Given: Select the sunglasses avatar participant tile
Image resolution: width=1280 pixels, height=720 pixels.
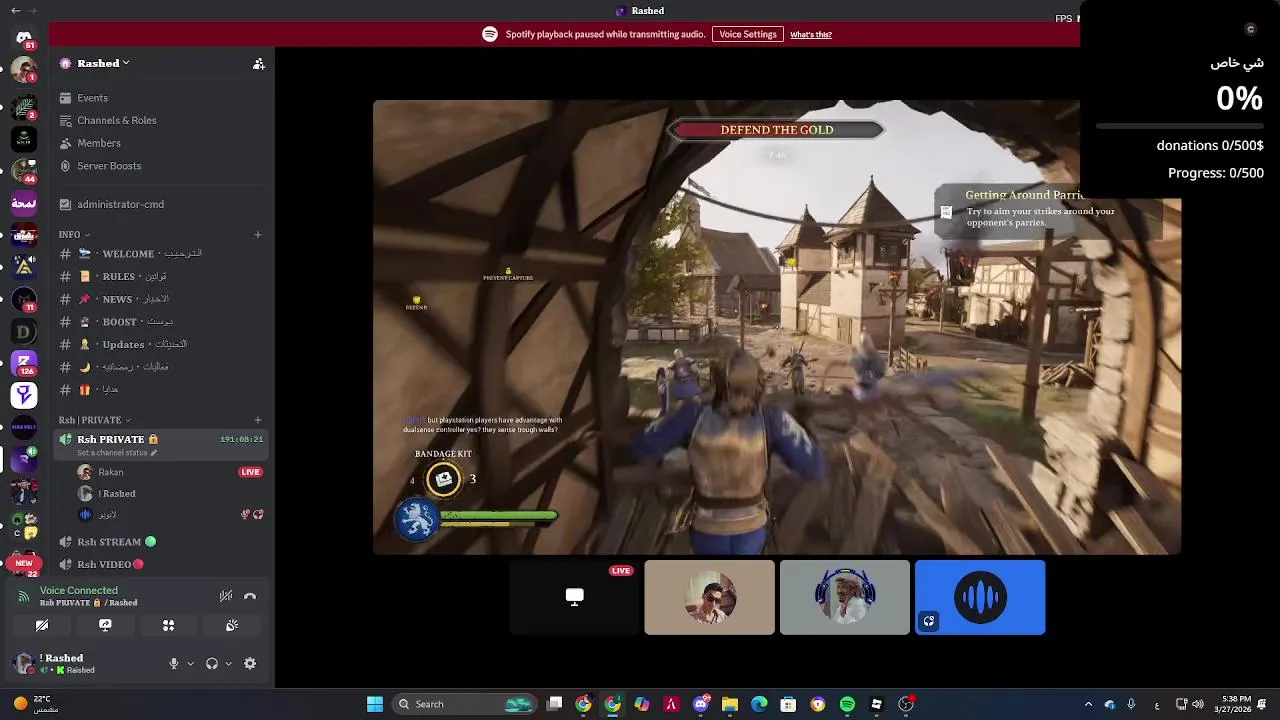Looking at the screenshot, I should tap(710, 597).
